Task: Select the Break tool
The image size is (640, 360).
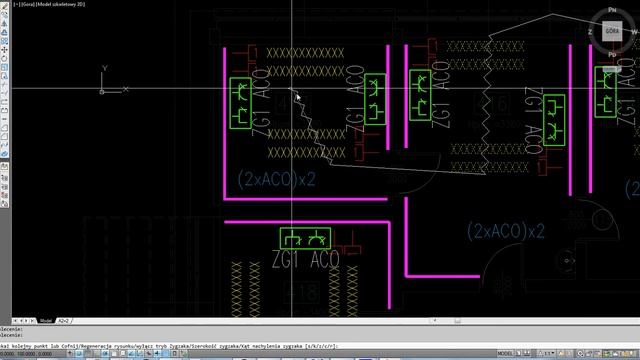Action: pos(5,111)
